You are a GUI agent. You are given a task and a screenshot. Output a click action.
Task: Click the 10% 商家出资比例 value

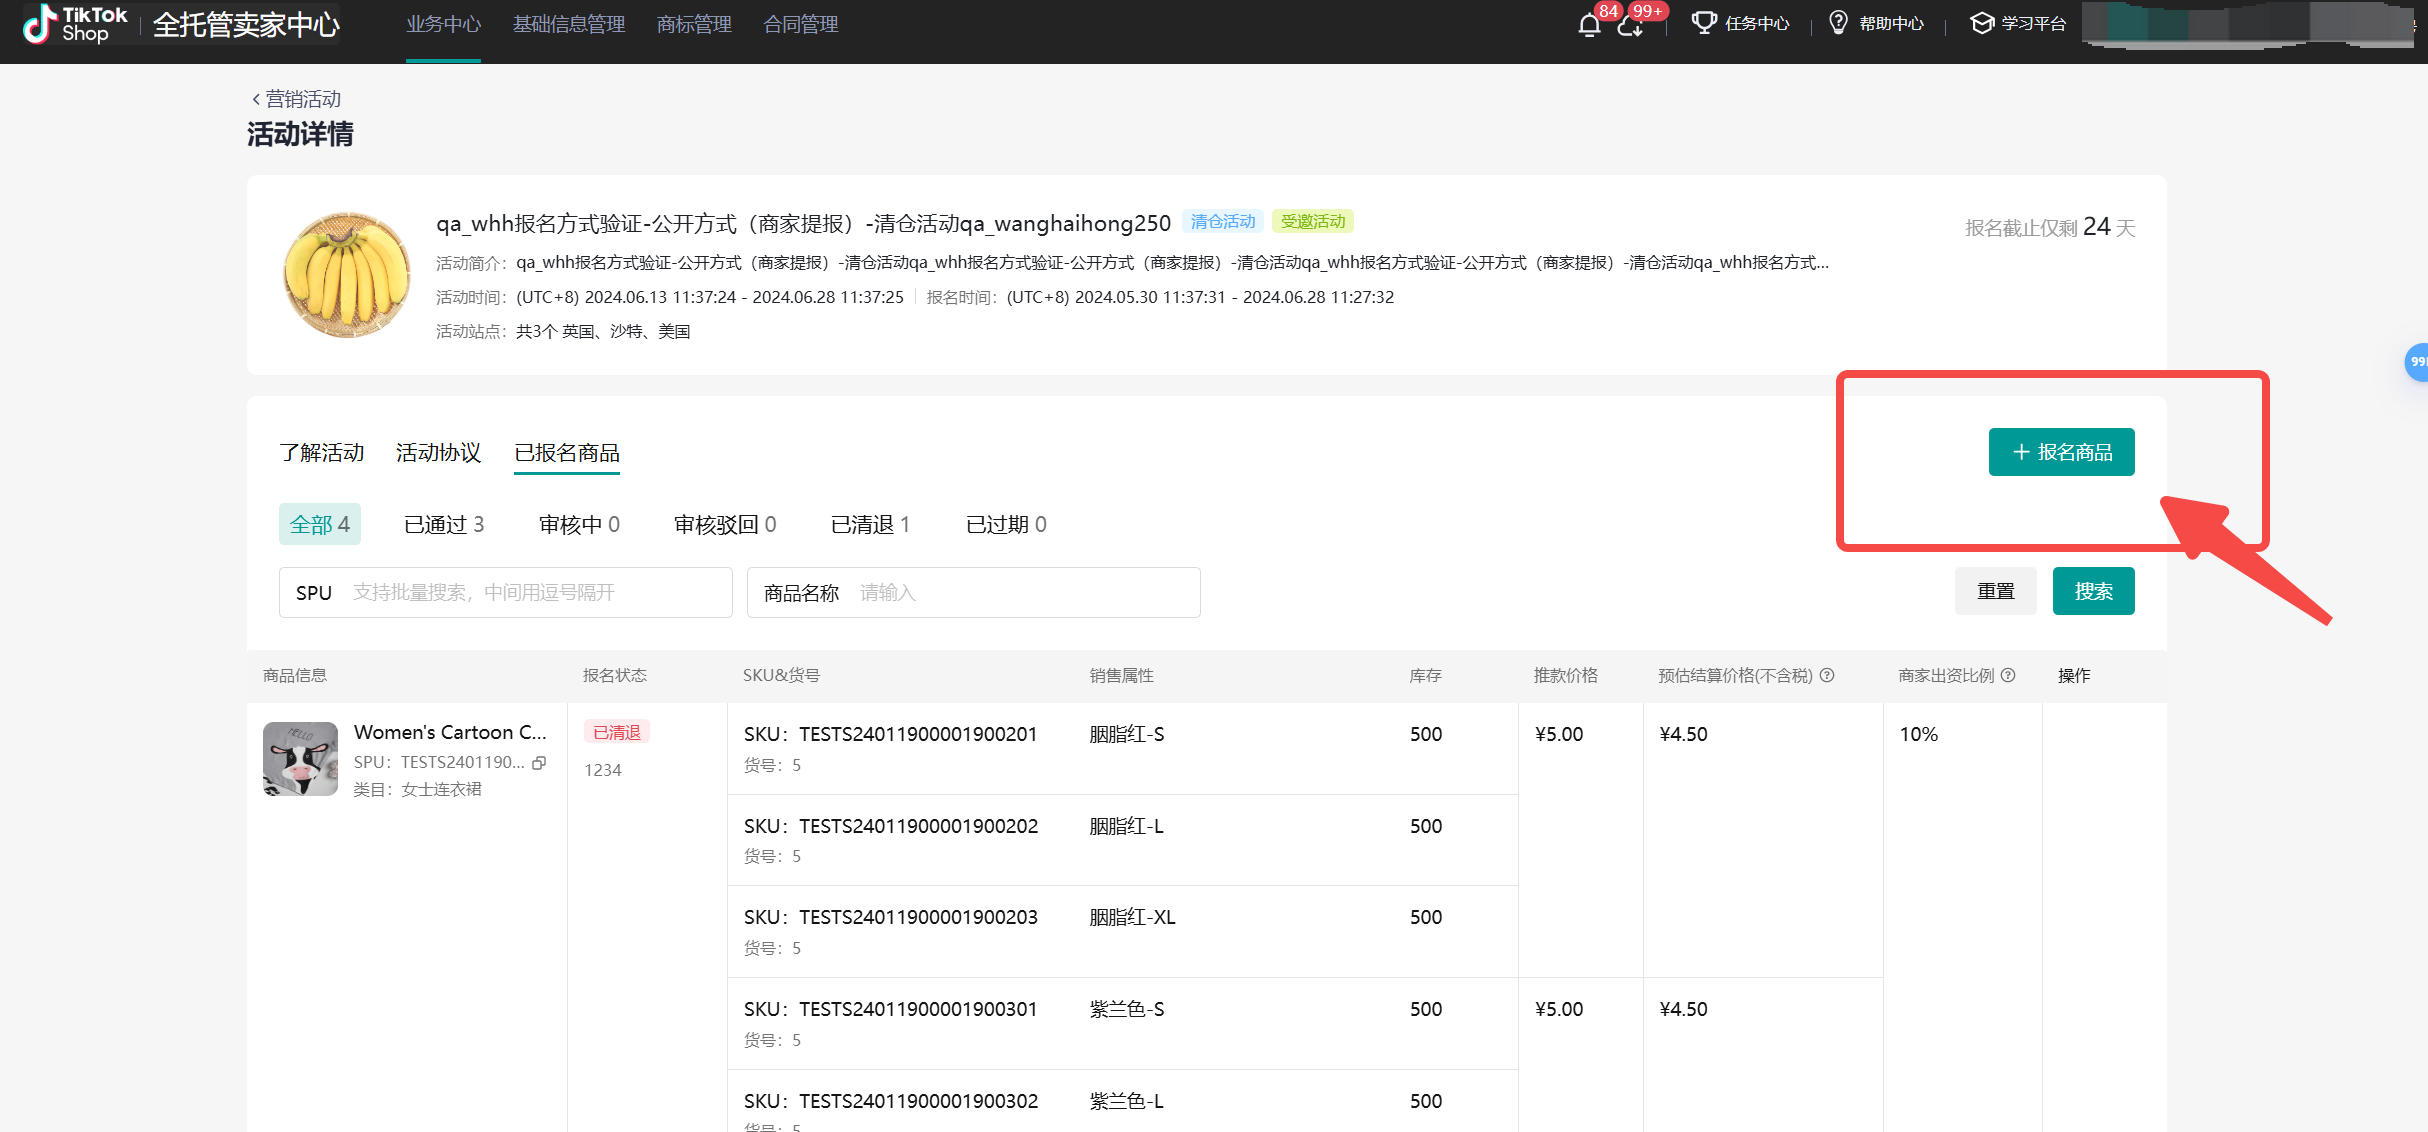click(1918, 734)
